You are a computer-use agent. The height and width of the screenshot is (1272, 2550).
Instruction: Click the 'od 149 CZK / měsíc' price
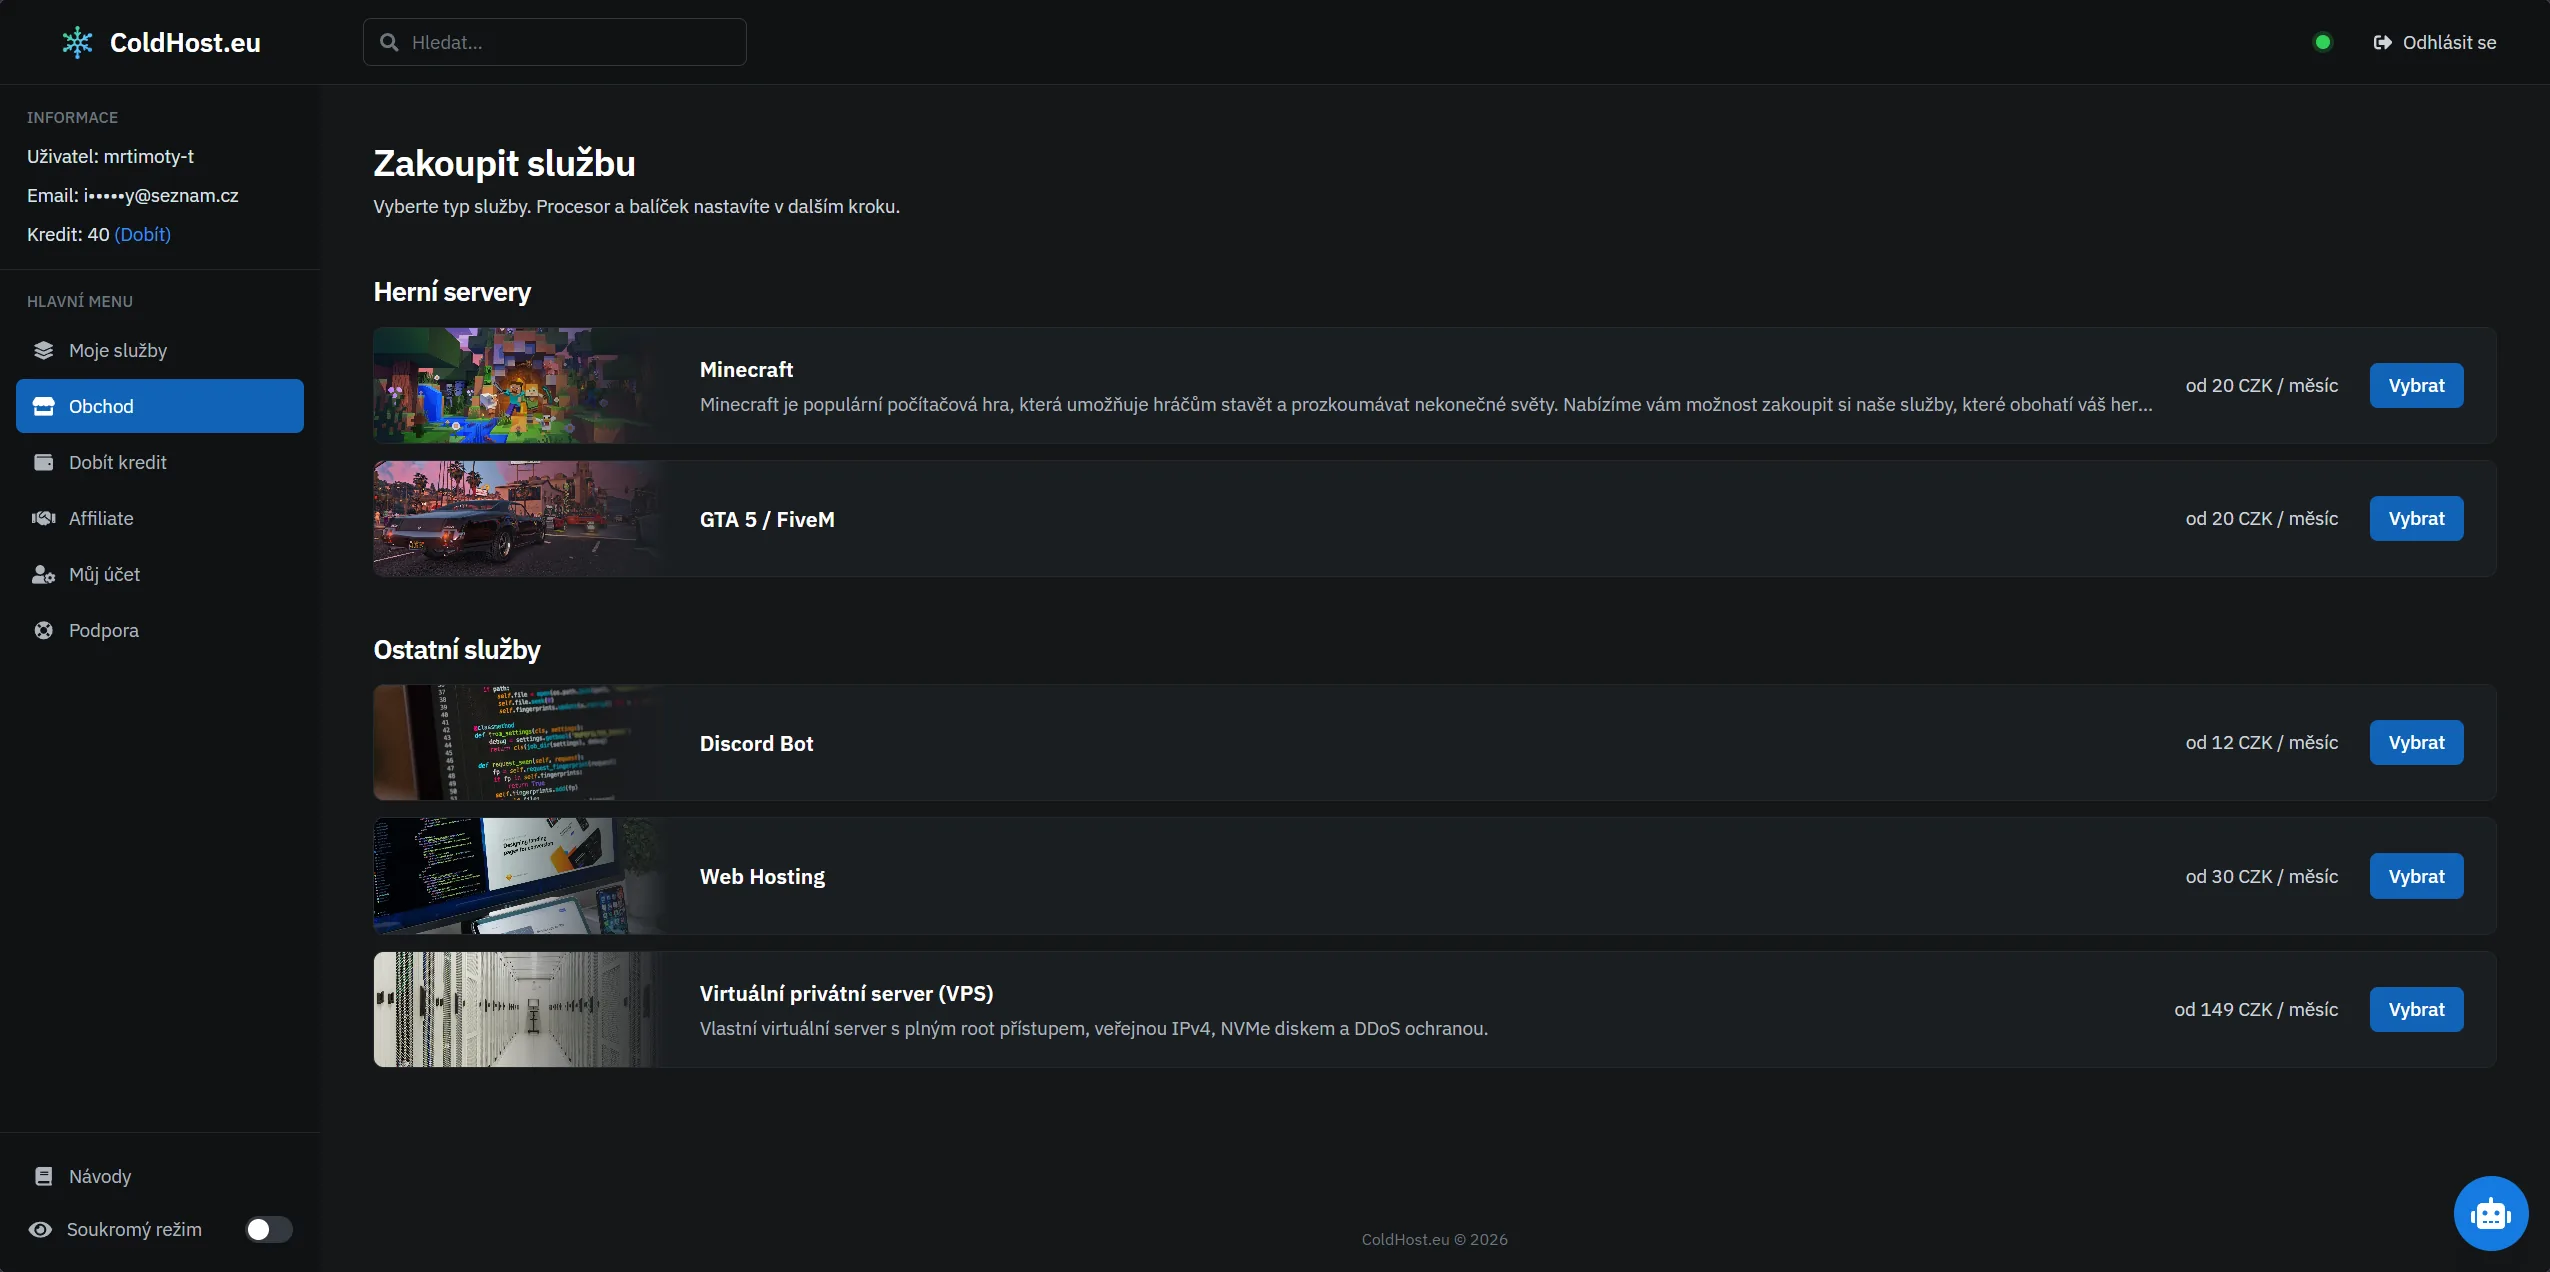[x=2256, y=1009]
